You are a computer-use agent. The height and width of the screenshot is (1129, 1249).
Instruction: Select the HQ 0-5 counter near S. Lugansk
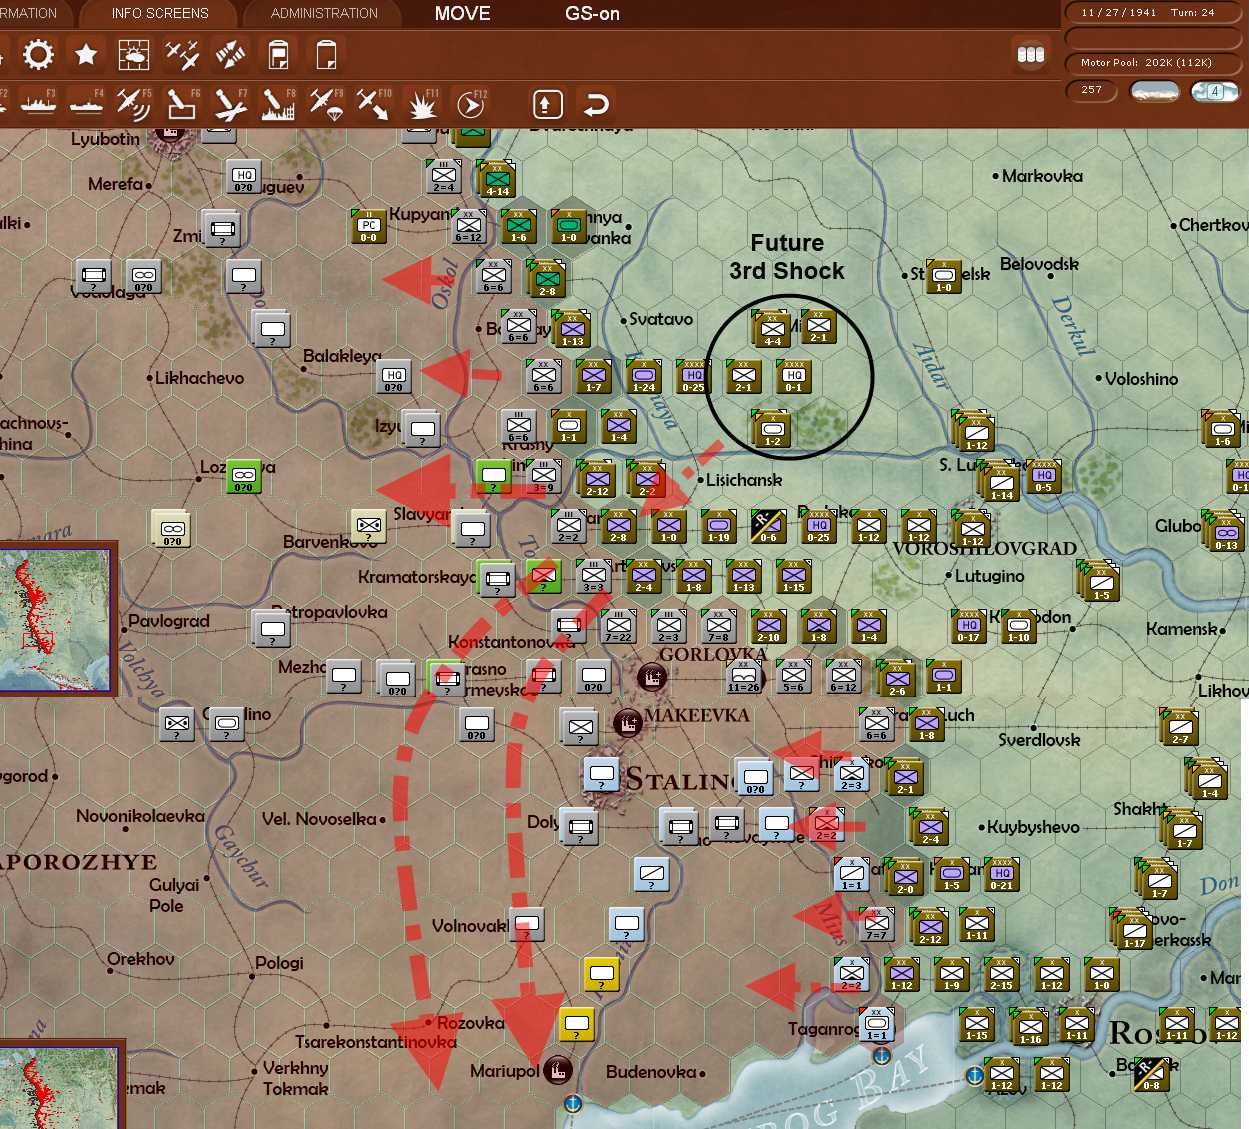tap(1043, 476)
